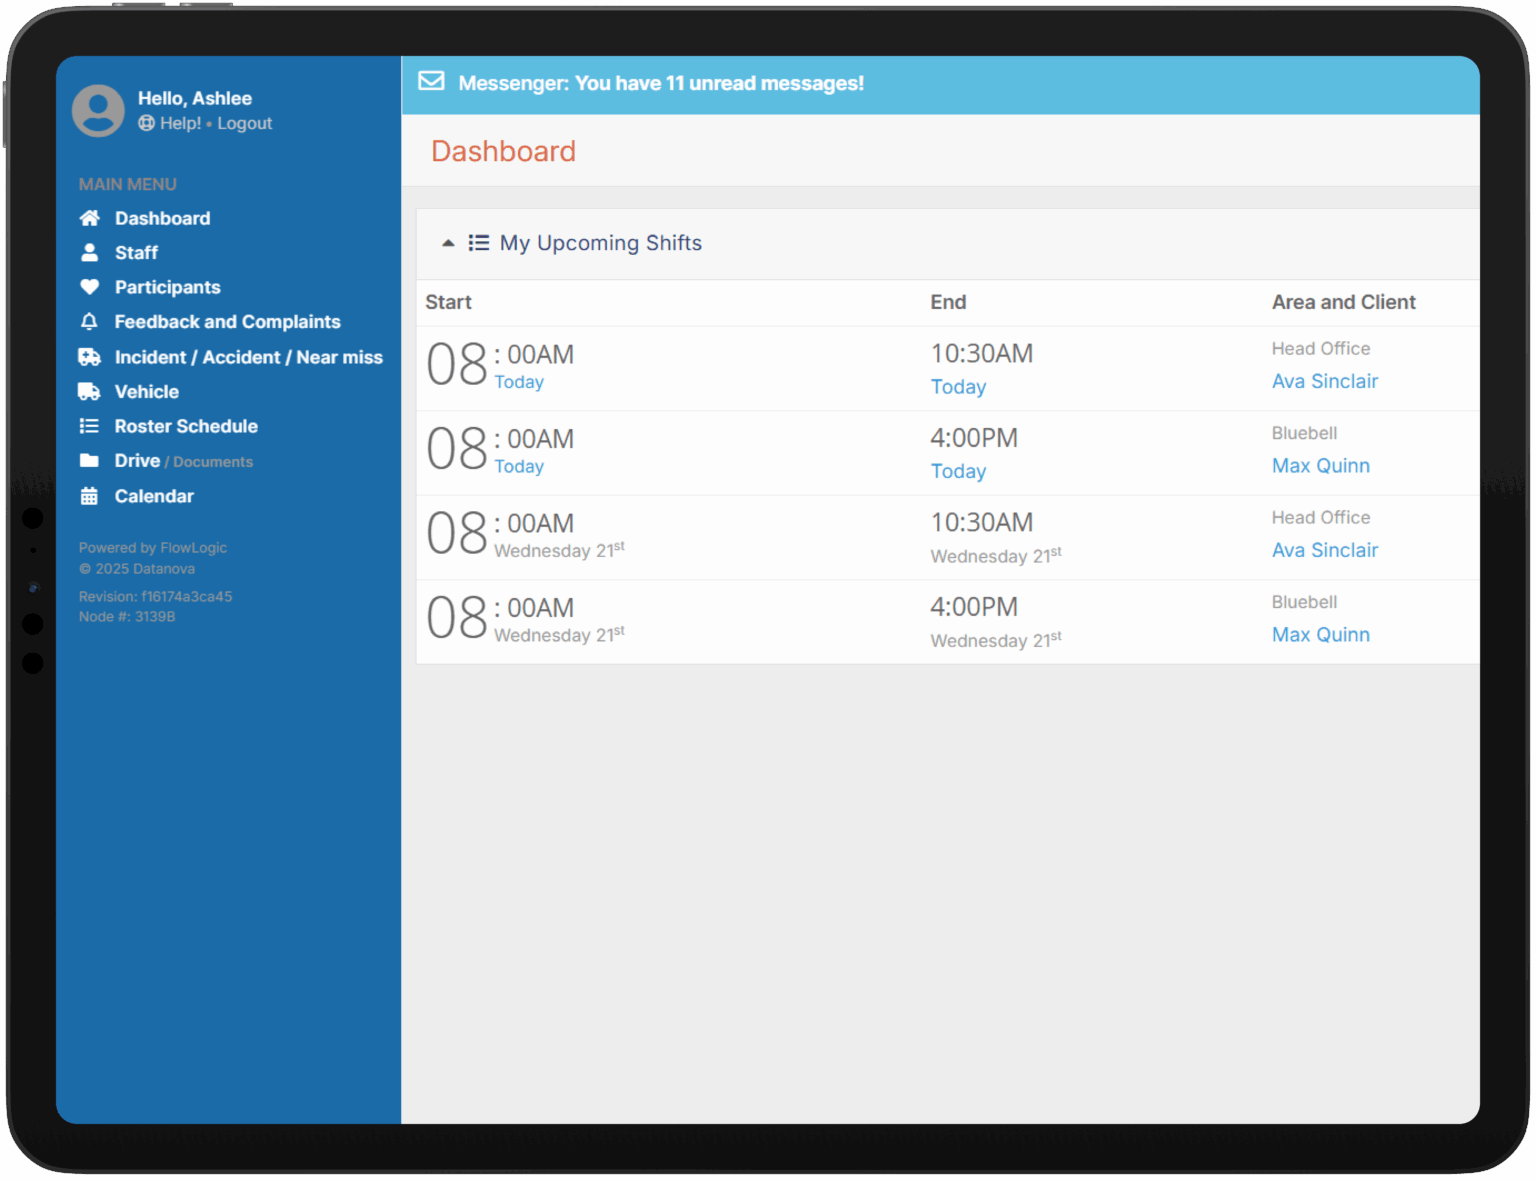Open the Participants menu item
The width and height of the screenshot is (1536, 1180).
pos(167,287)
